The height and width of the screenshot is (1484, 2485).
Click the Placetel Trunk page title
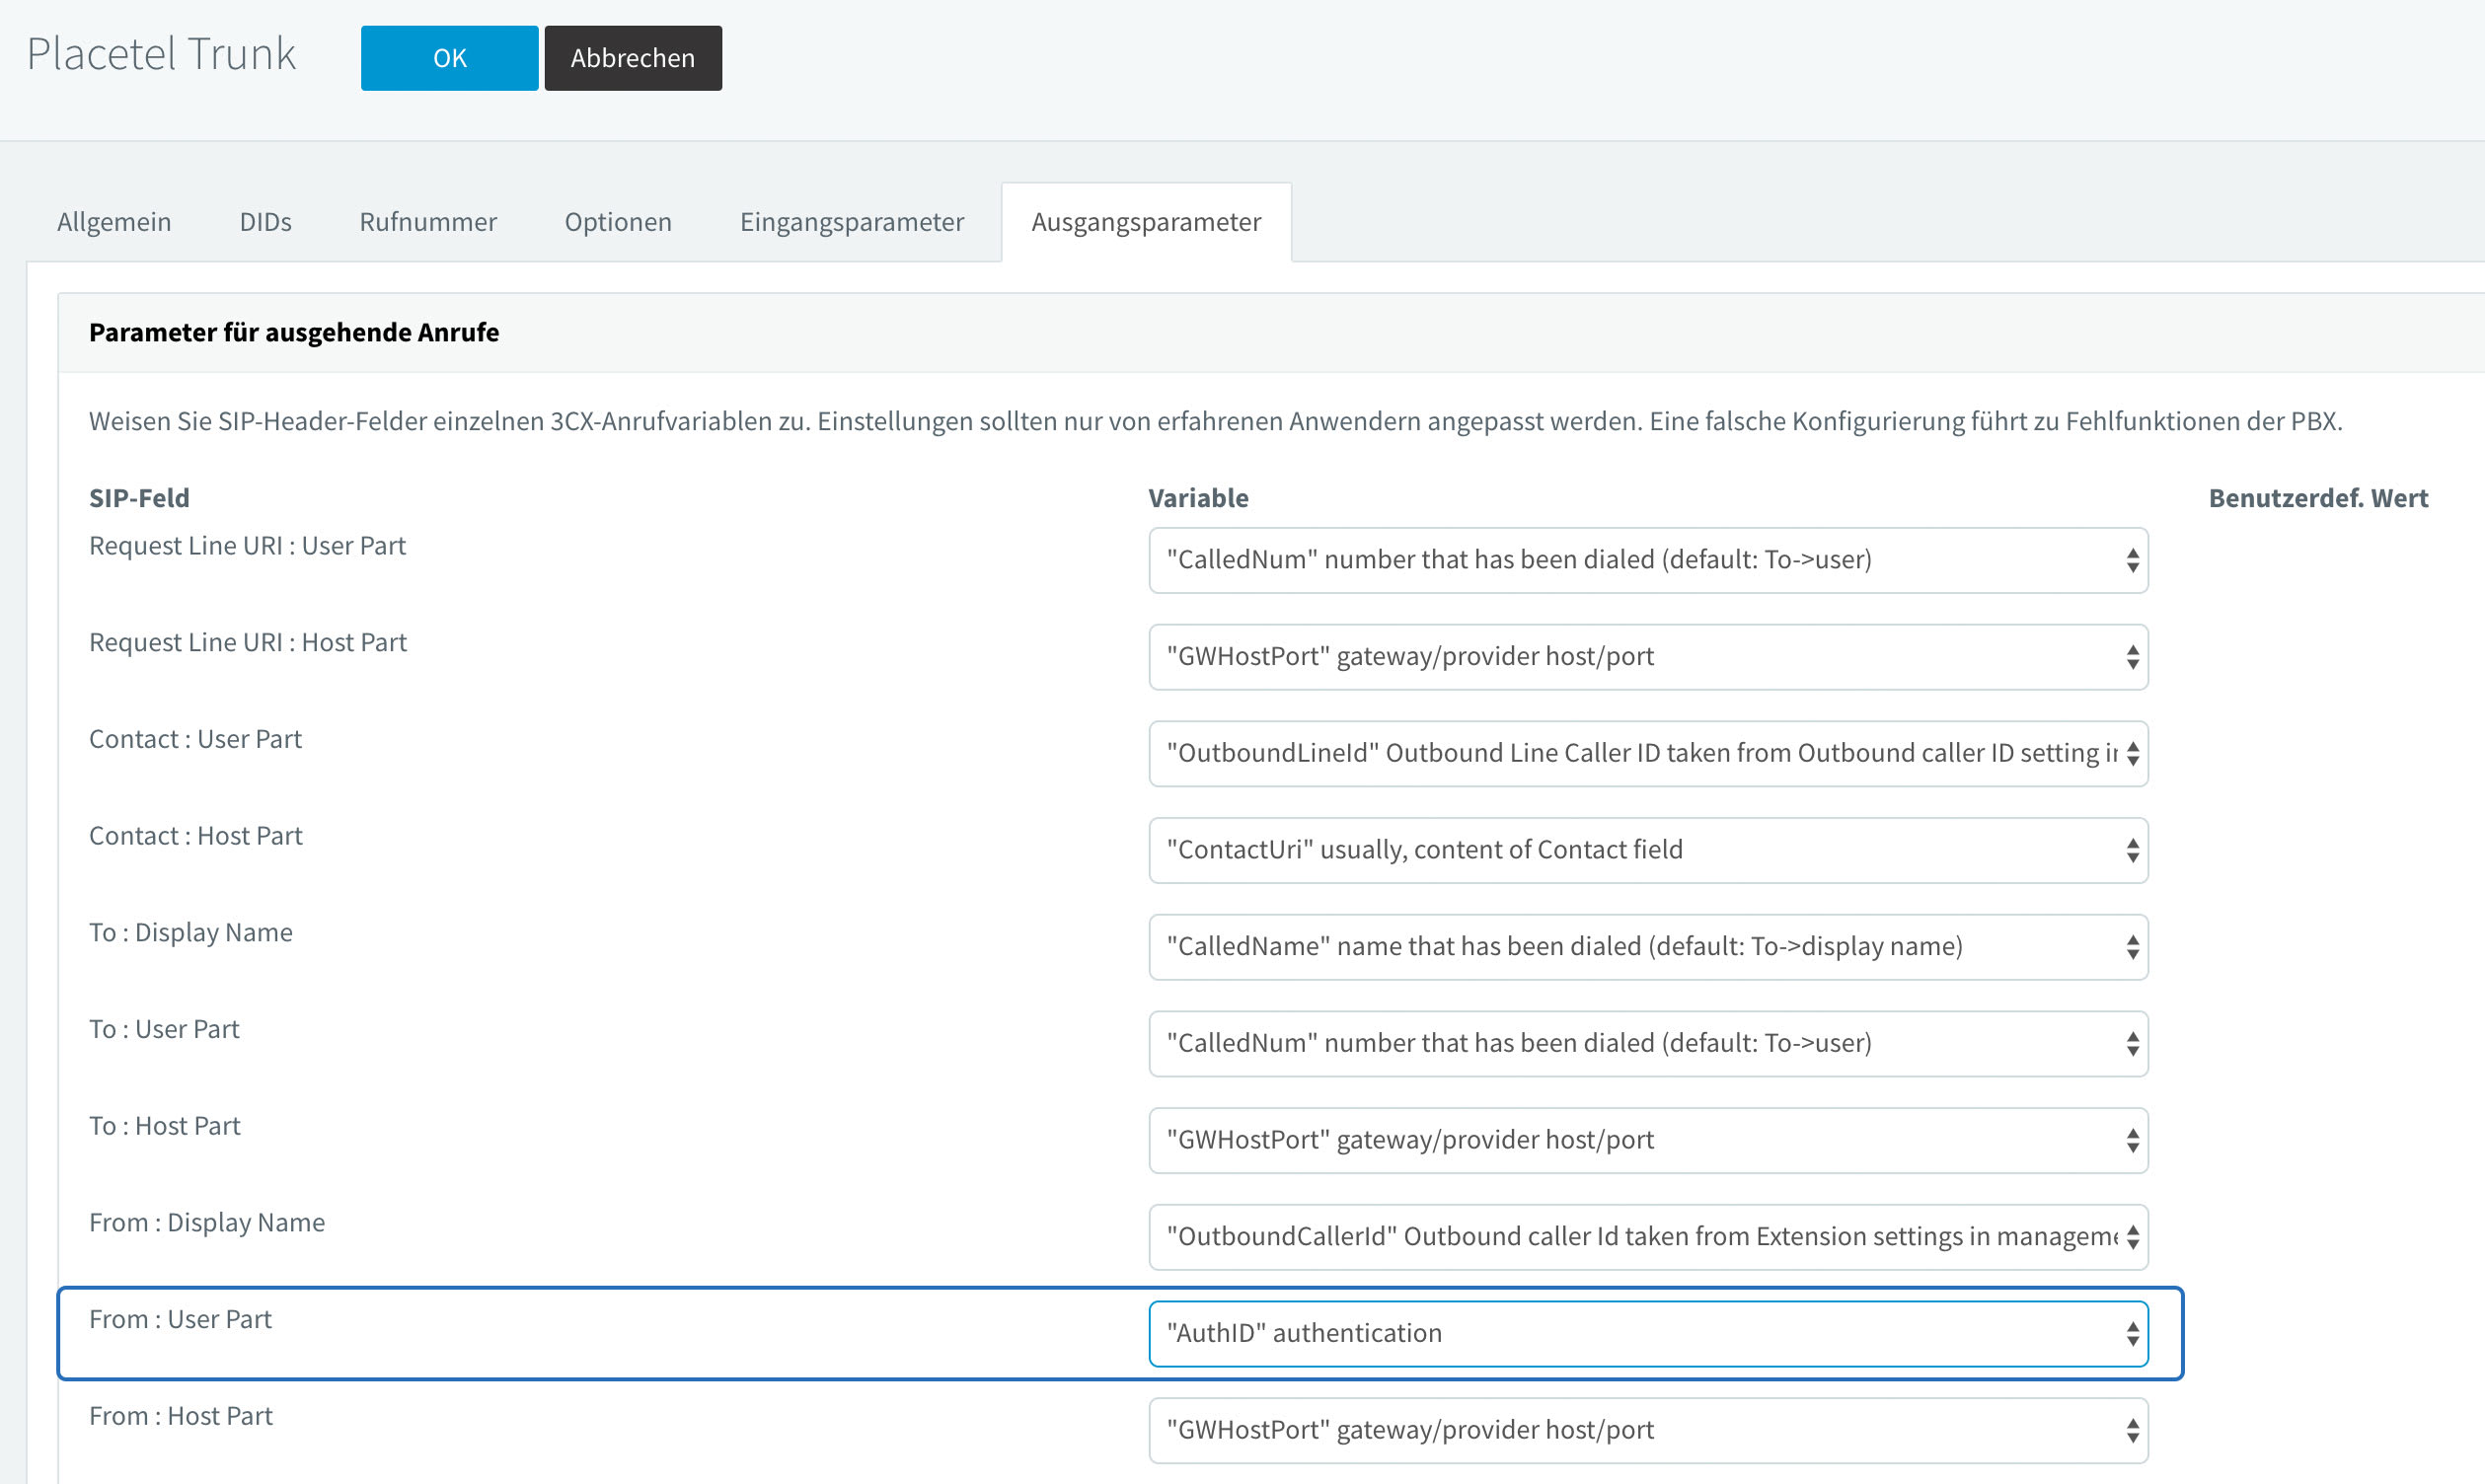point(161,54)
